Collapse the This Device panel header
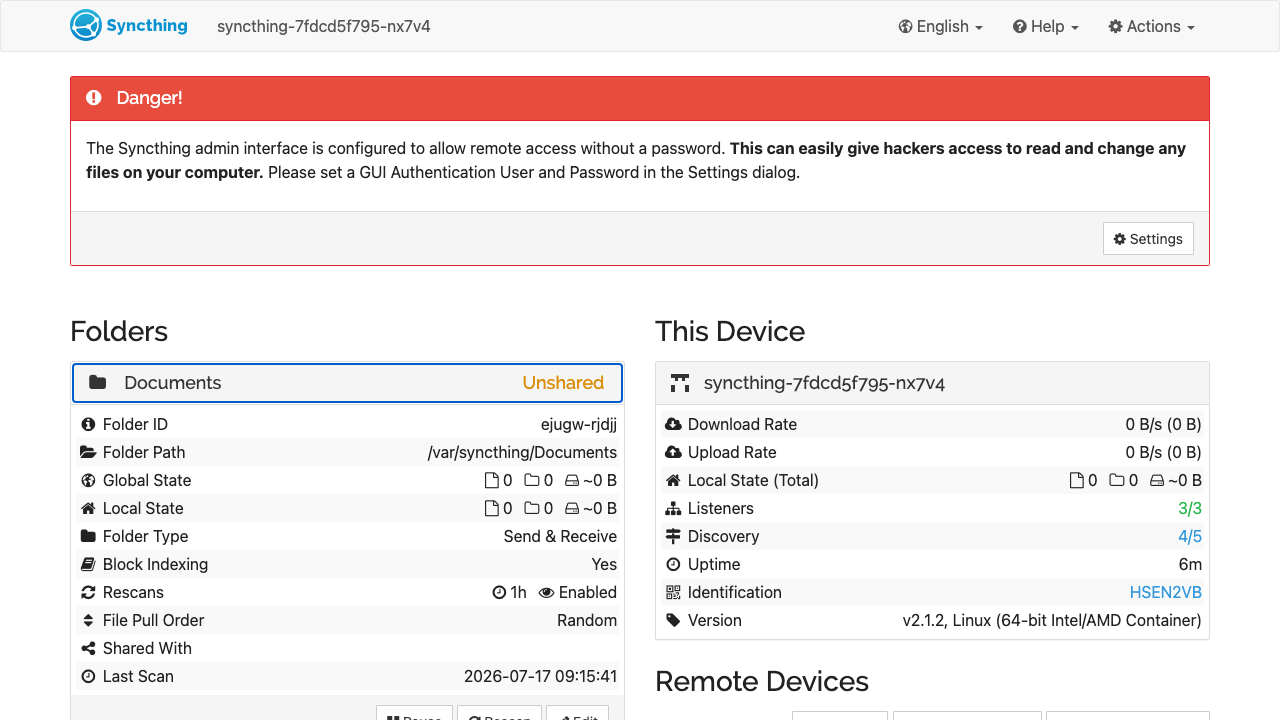The image size is (1280, 720). coord(932,383)
